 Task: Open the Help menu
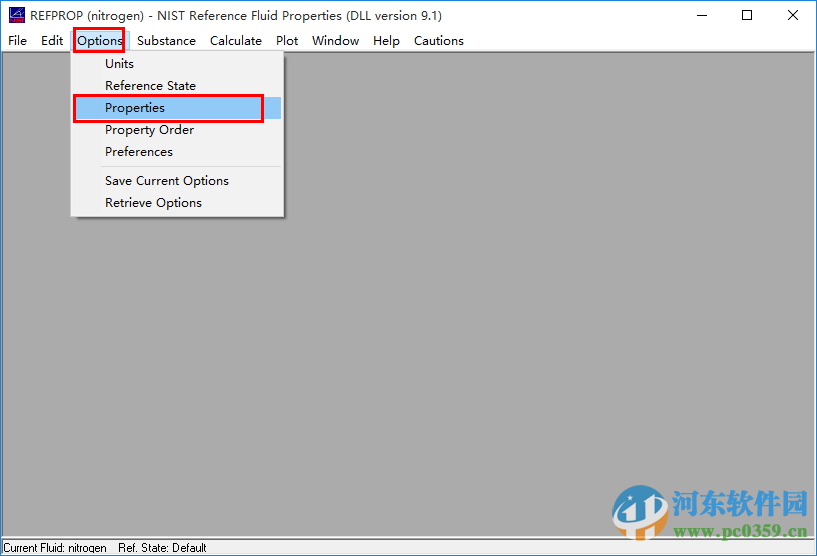coord(386,41)
